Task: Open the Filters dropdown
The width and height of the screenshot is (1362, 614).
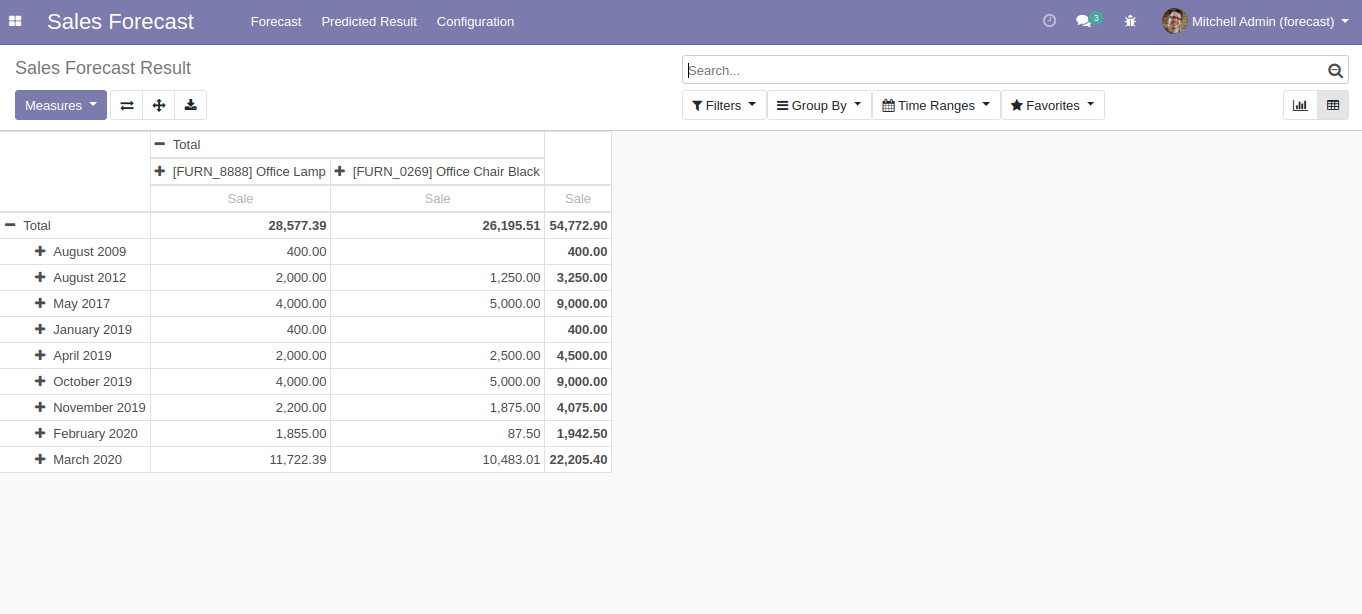Action: tap(724, 105)
